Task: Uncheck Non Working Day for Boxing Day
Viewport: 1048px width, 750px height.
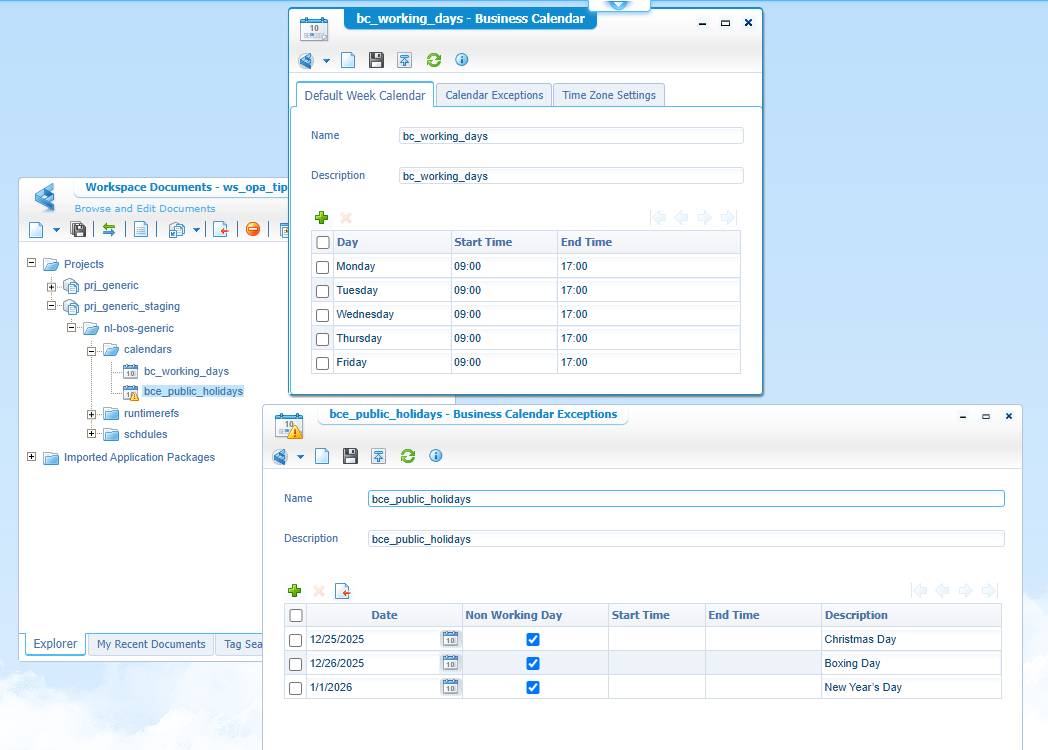Action: pyautogui.click(x=533, y=663)
